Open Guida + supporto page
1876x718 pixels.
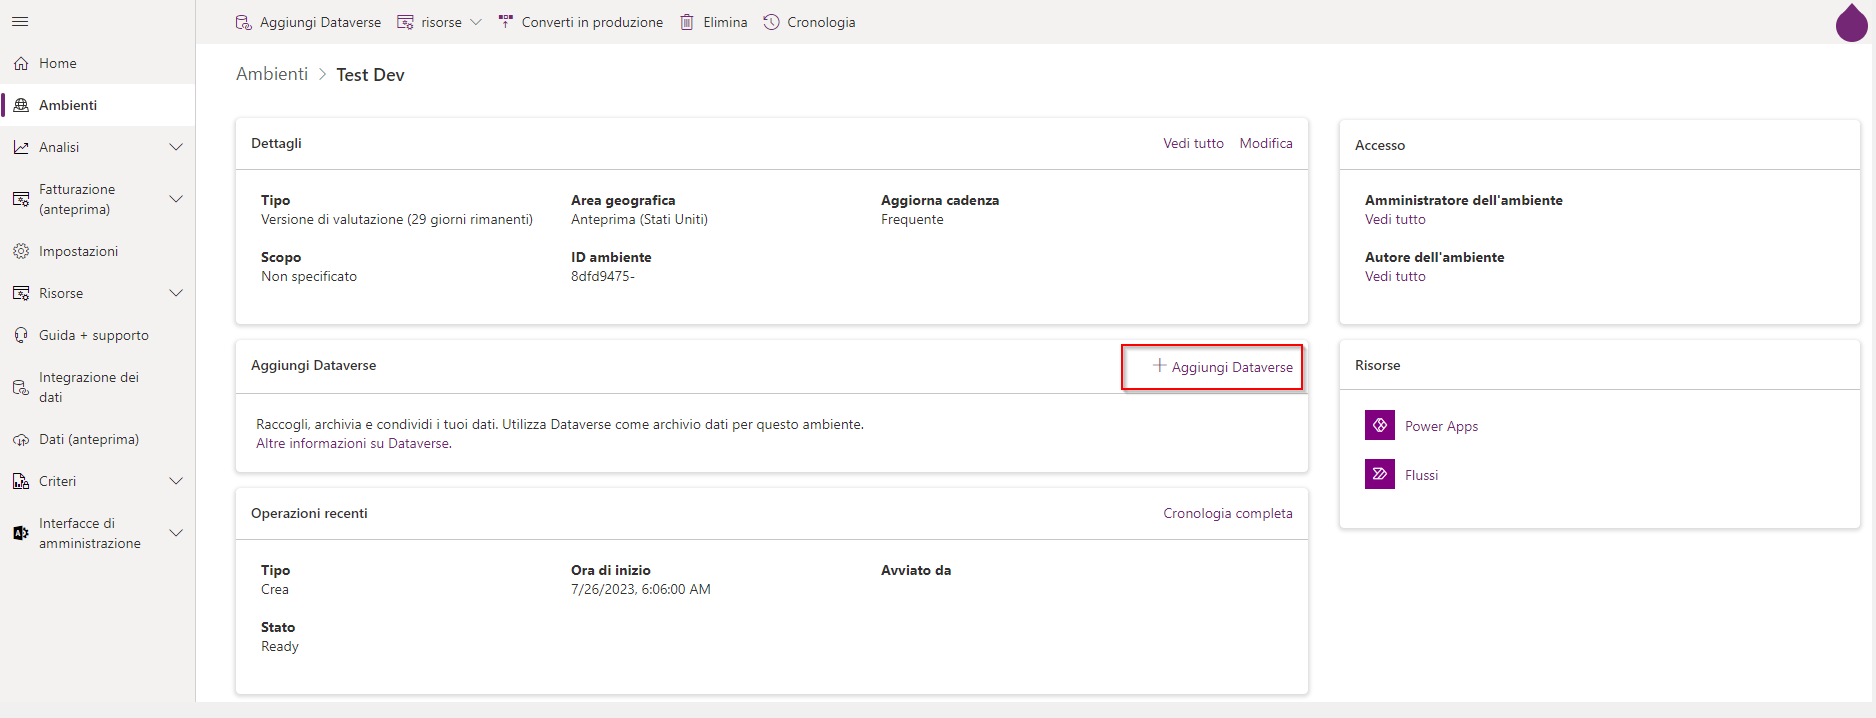(x=93, y=335)
